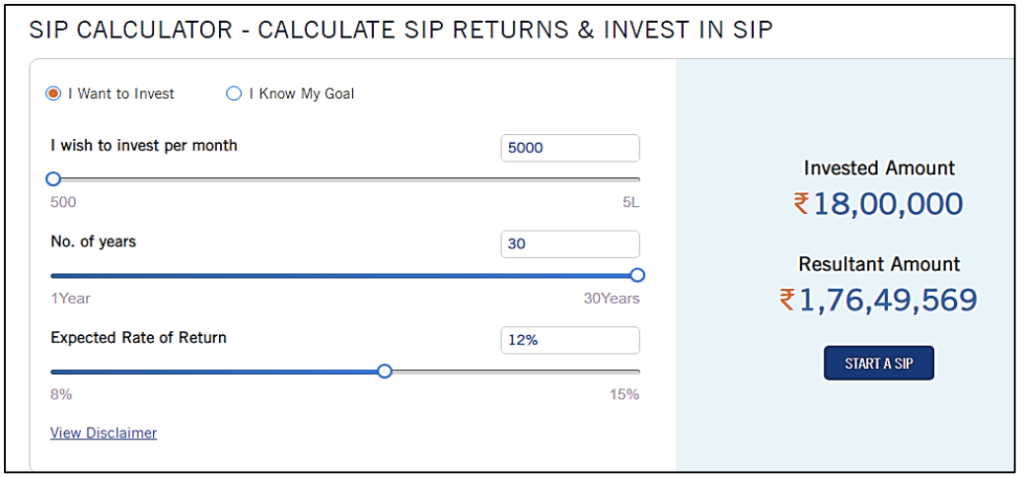The width and height of the screenshot is (1024, 477).
Task: Click the monthly investment slider handle
Action: (54, 179)
